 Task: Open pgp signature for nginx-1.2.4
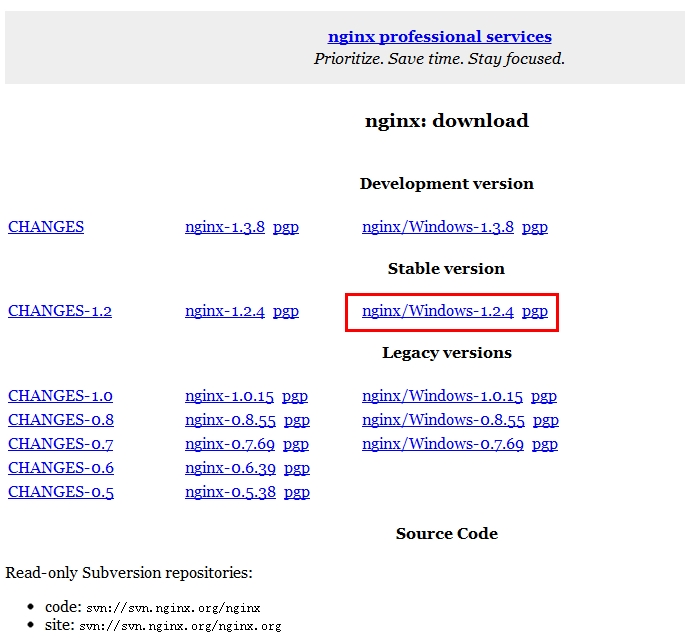(286, 312)
